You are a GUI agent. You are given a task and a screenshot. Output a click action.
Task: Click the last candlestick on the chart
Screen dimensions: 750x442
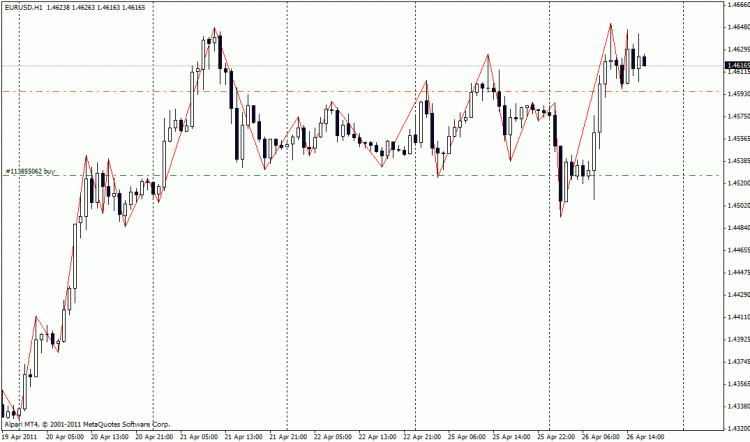pos(645,61)
